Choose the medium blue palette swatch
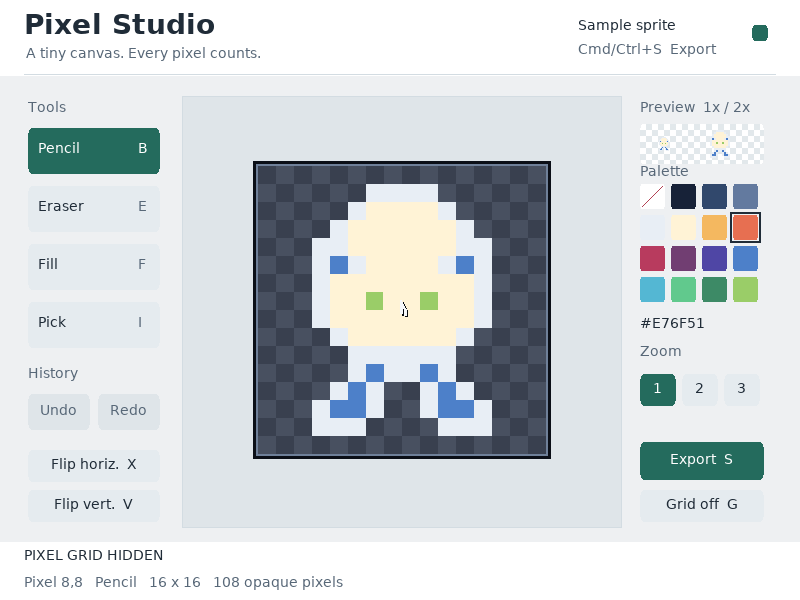Viewport: 800px width, 600px height. click(x=745, y=259)
